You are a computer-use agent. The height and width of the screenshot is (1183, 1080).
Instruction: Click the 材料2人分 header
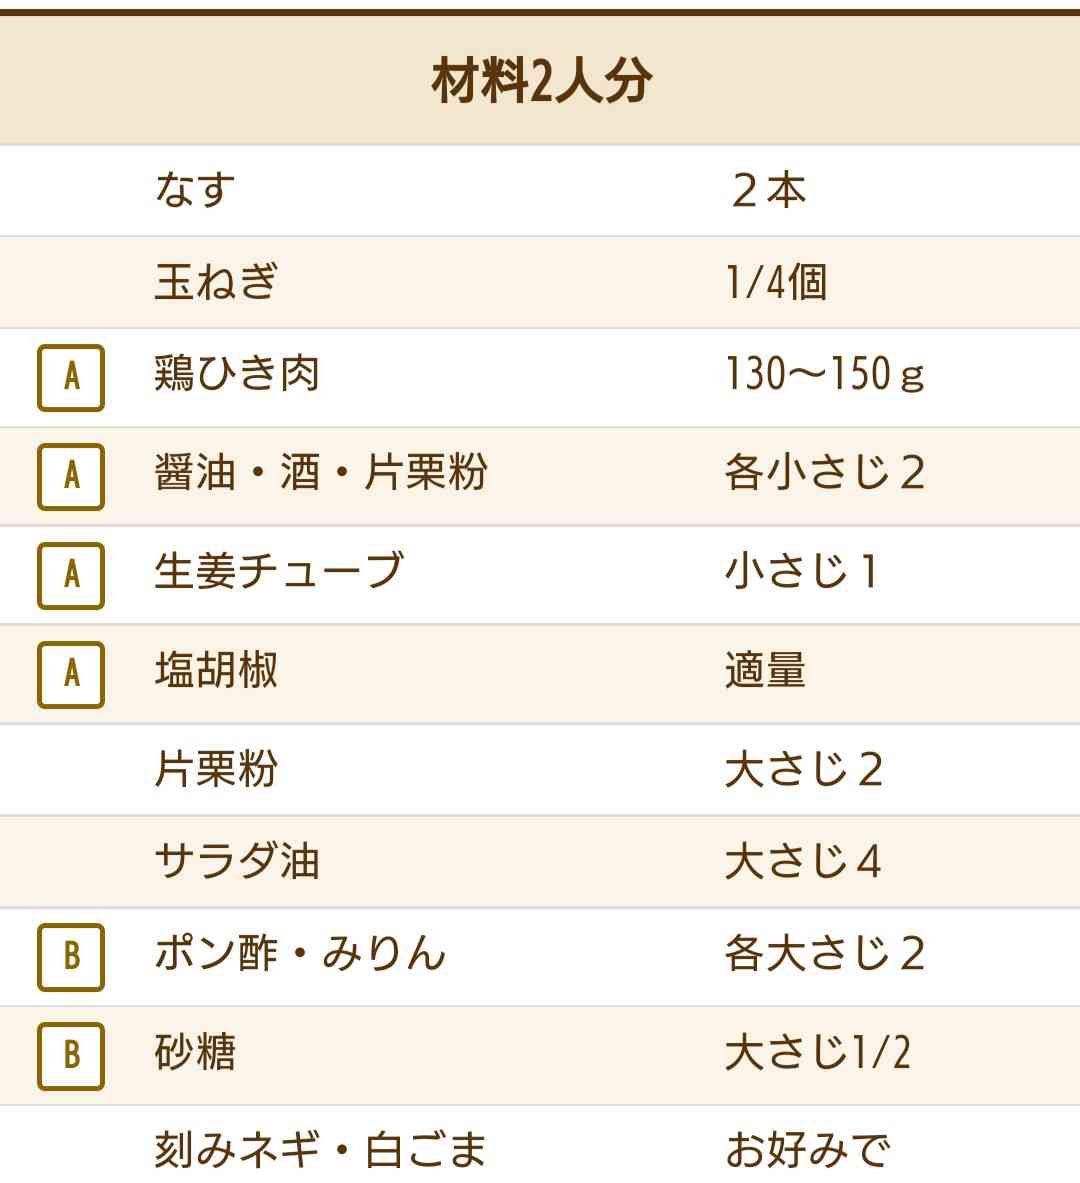pos(541,81)
